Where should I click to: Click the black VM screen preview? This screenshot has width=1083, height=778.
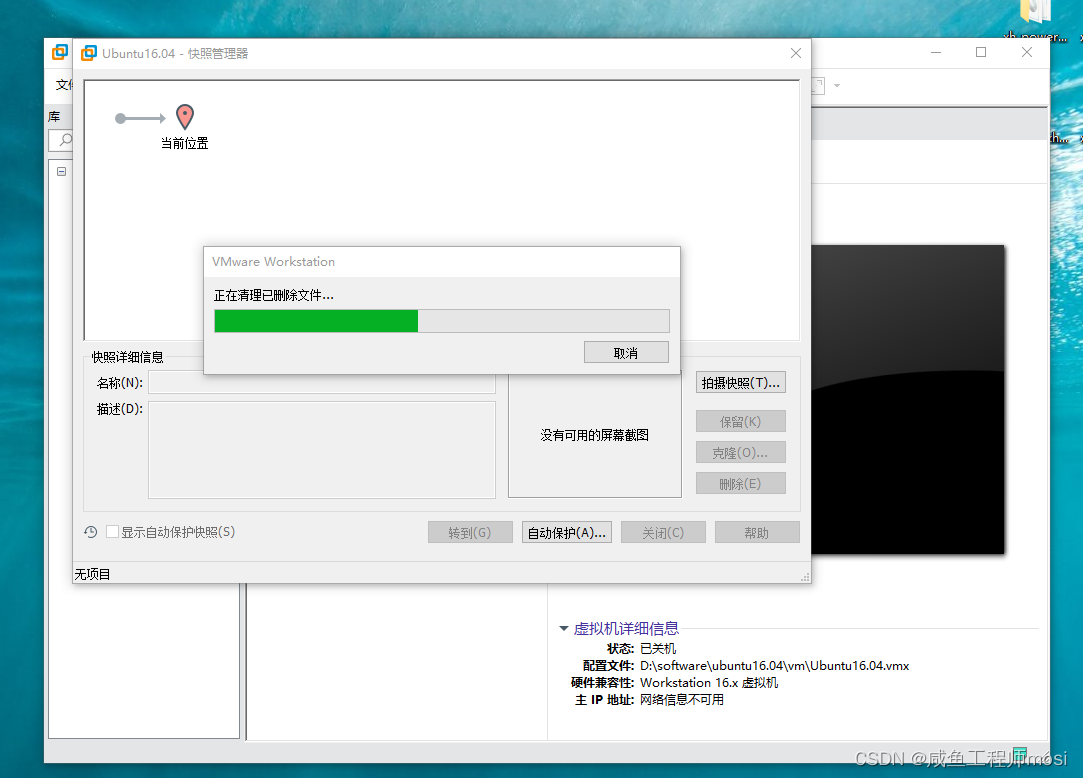click(x=908, y=399)
